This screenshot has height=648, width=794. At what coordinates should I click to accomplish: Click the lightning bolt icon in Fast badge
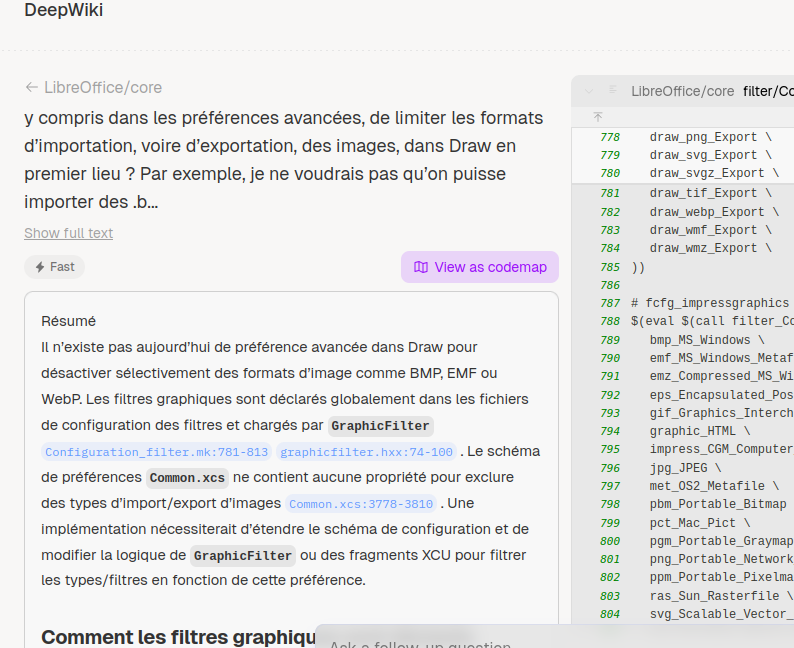coord(40,267)
